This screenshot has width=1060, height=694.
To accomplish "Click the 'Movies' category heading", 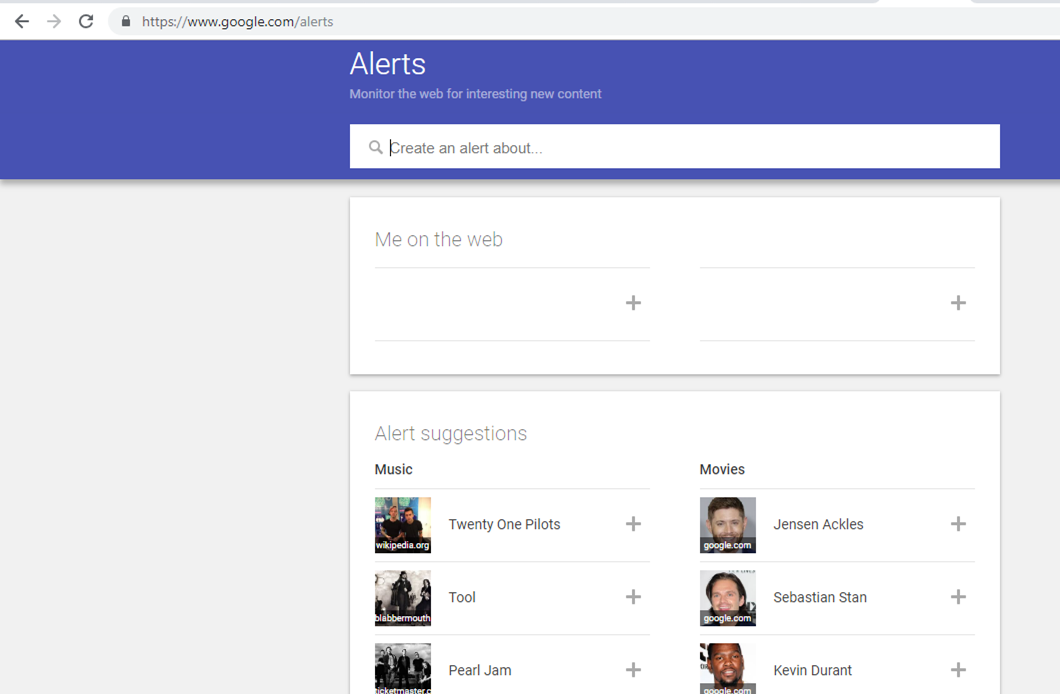I will click(x=722, y=469).
